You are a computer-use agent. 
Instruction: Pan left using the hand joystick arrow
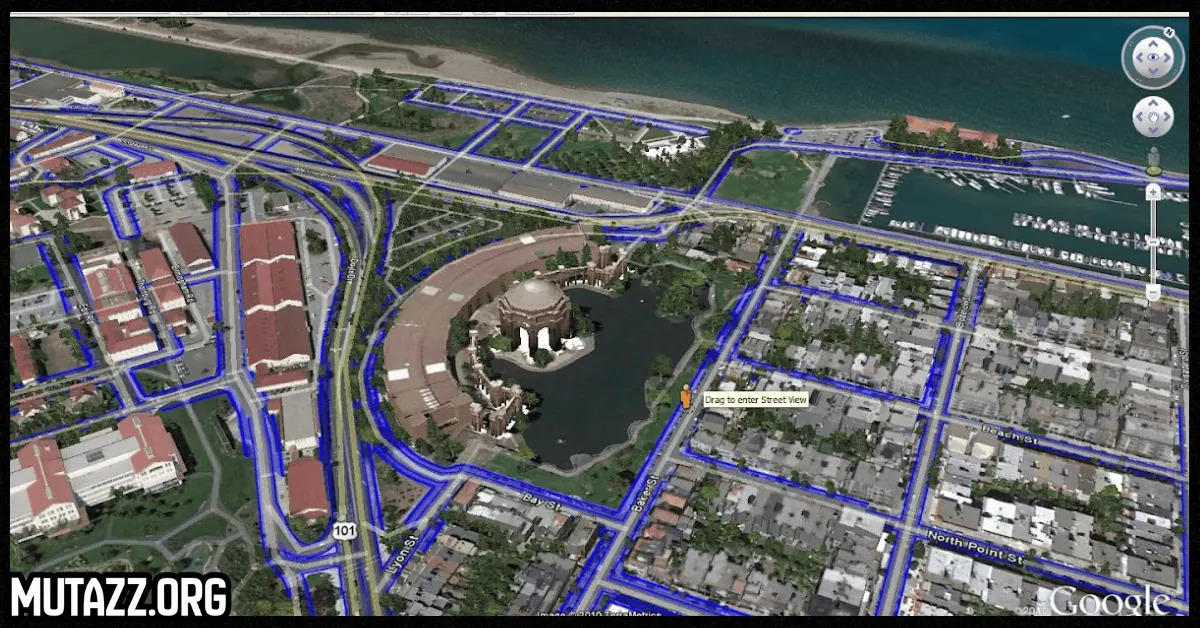[1139, 117]
